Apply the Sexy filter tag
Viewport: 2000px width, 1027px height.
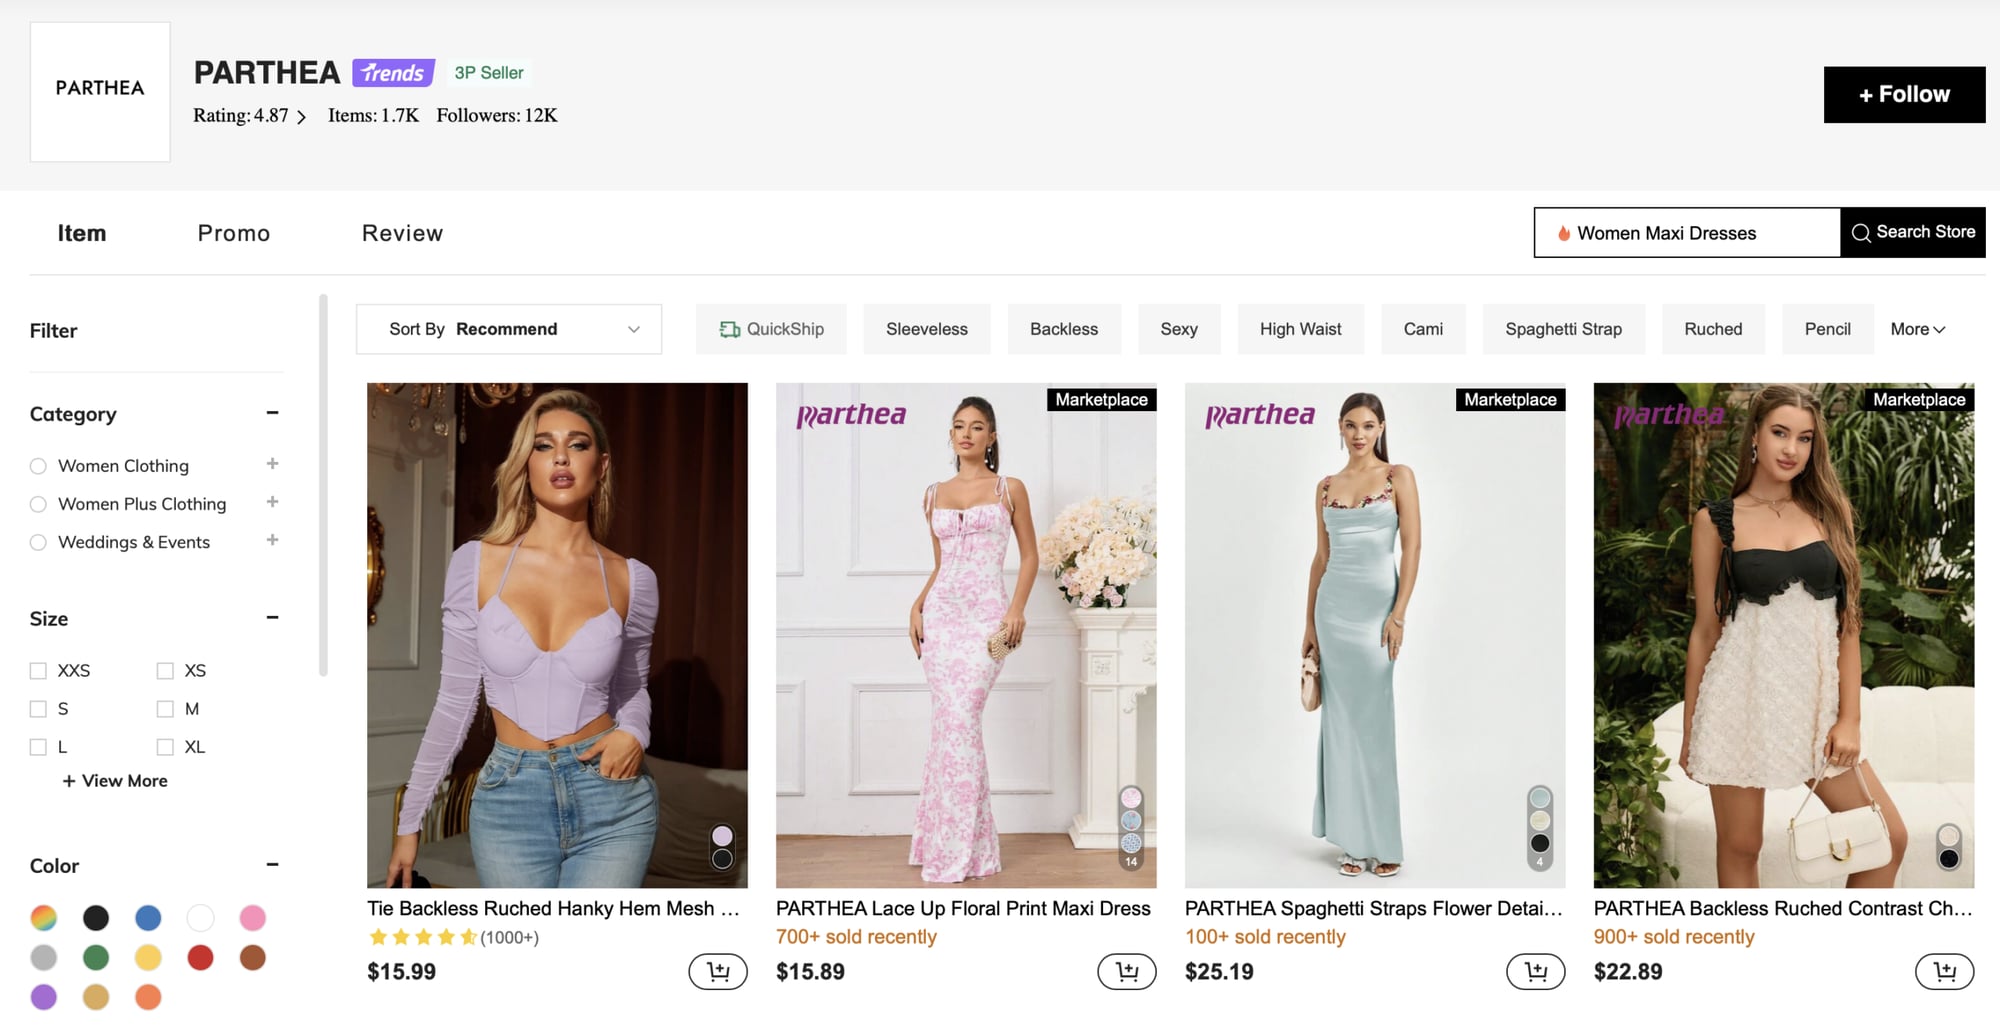point(1179,329)
